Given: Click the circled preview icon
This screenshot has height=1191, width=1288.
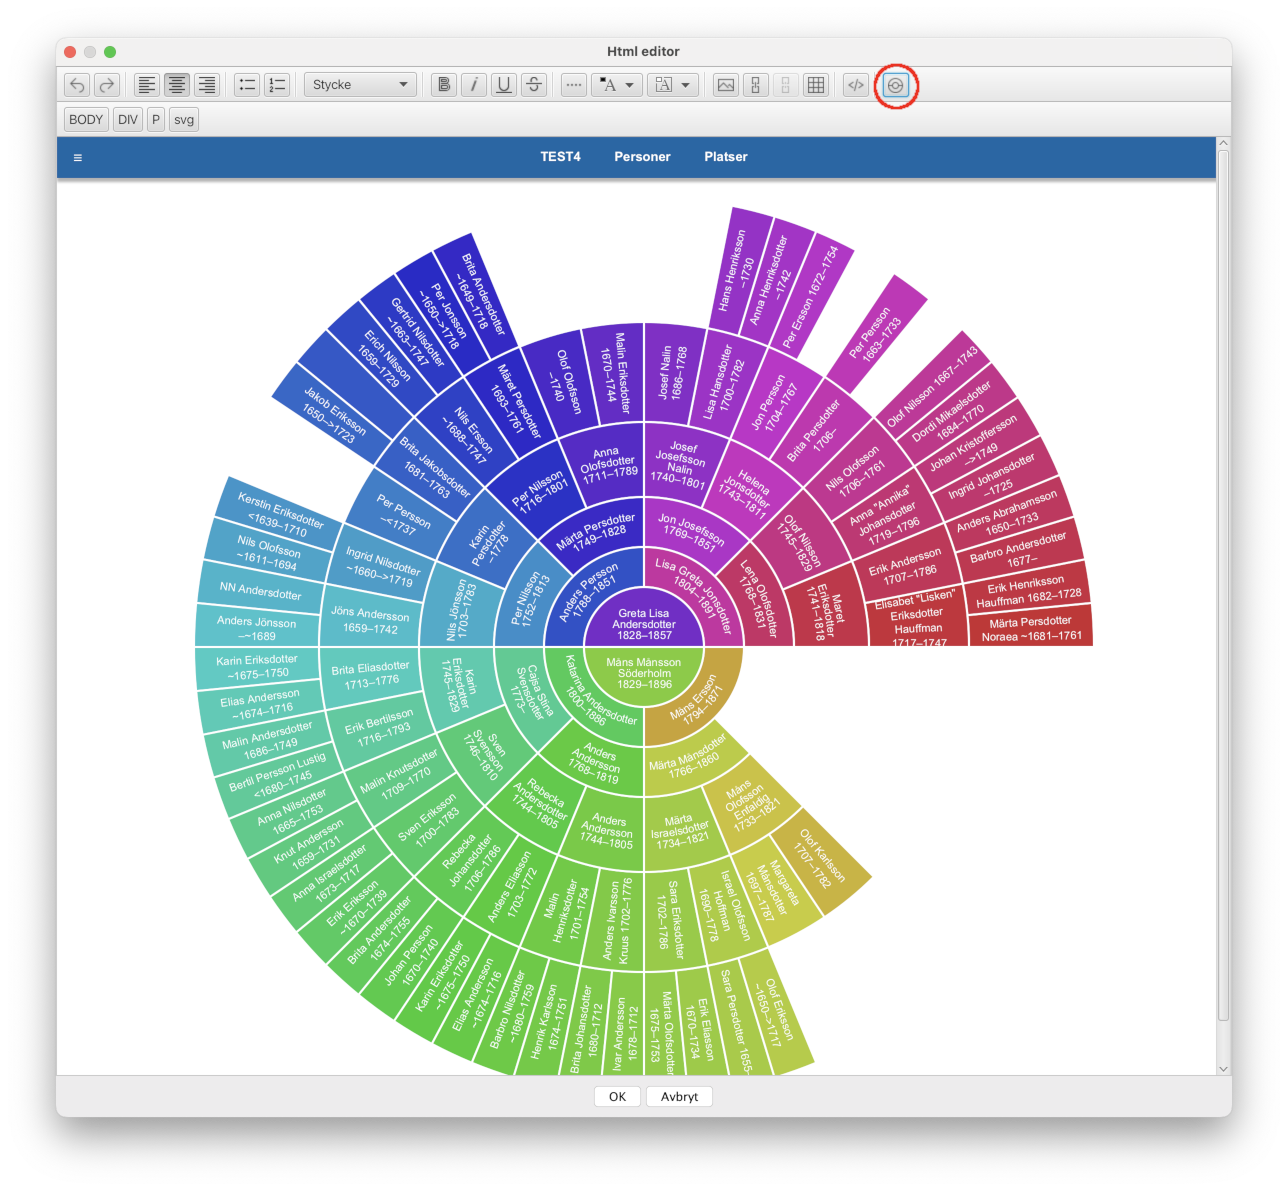Looking at the screenshot, I should tap(895, 85).
